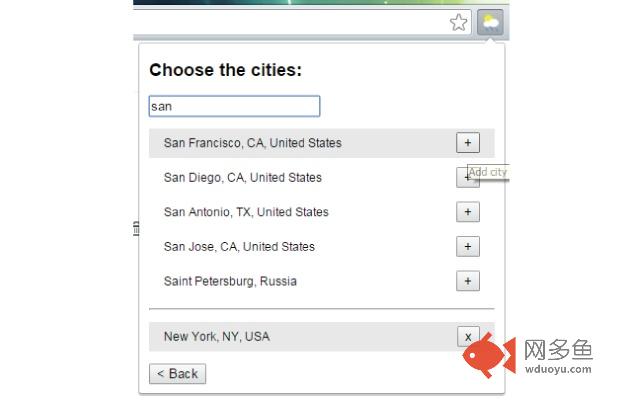Click the San Antonio, TX result text
The image size is (640, 400).
[246, 212]
